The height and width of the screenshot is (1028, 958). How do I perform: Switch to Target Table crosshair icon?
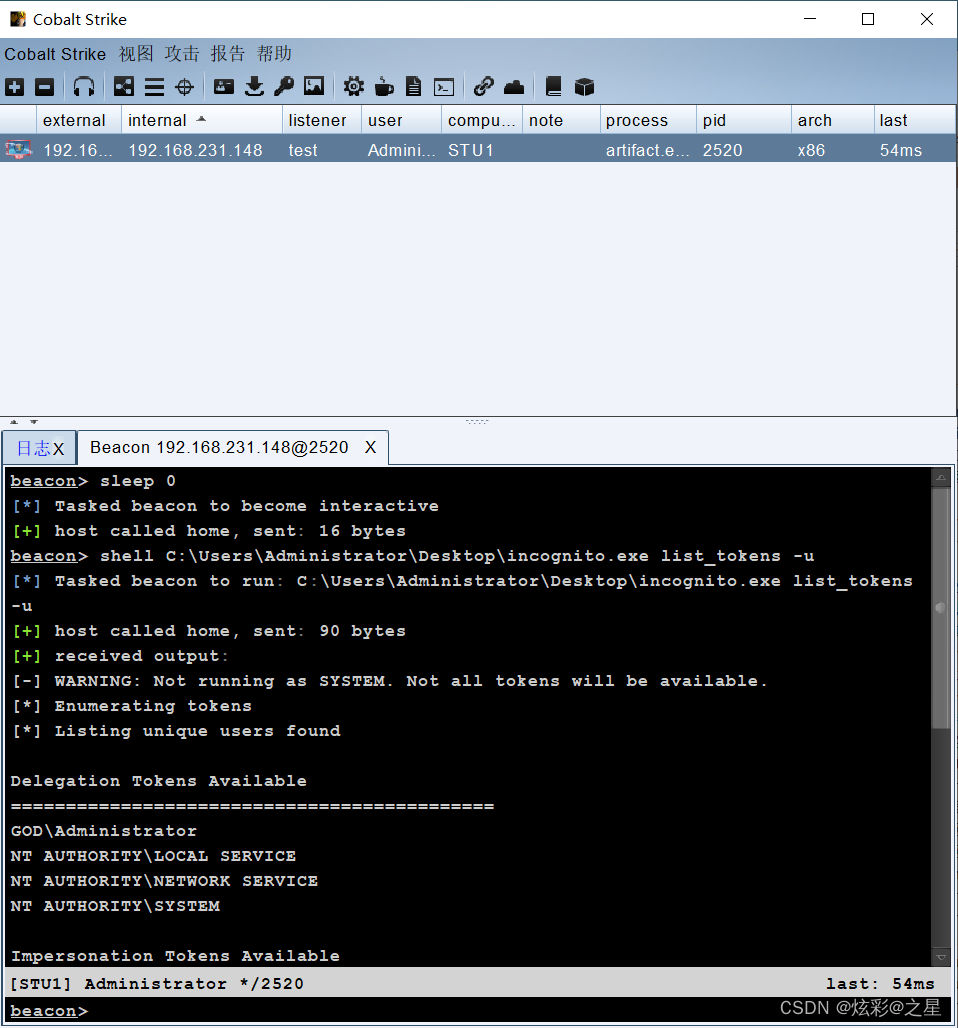pyautogui.click(x=185, y=87)
